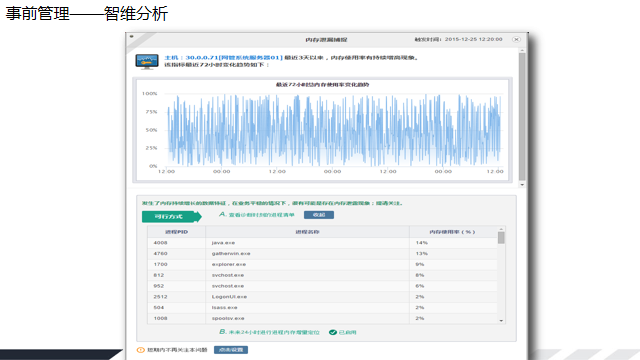Click the host monitor icon

click(x=147, y=62)
